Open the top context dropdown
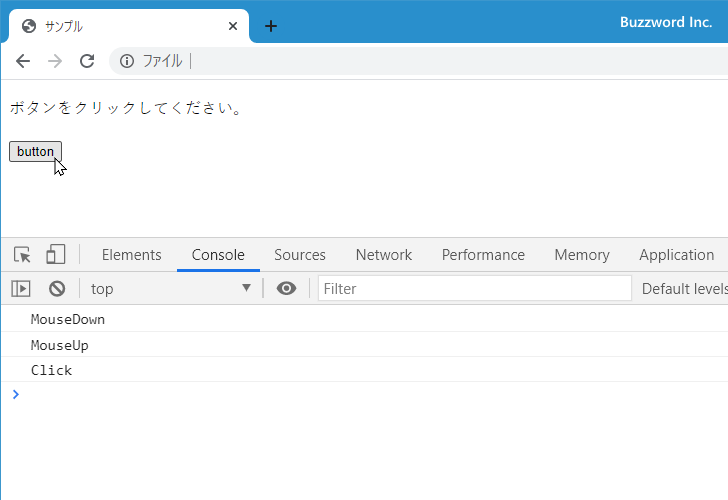Screen dimensions: 728x500 170,289
